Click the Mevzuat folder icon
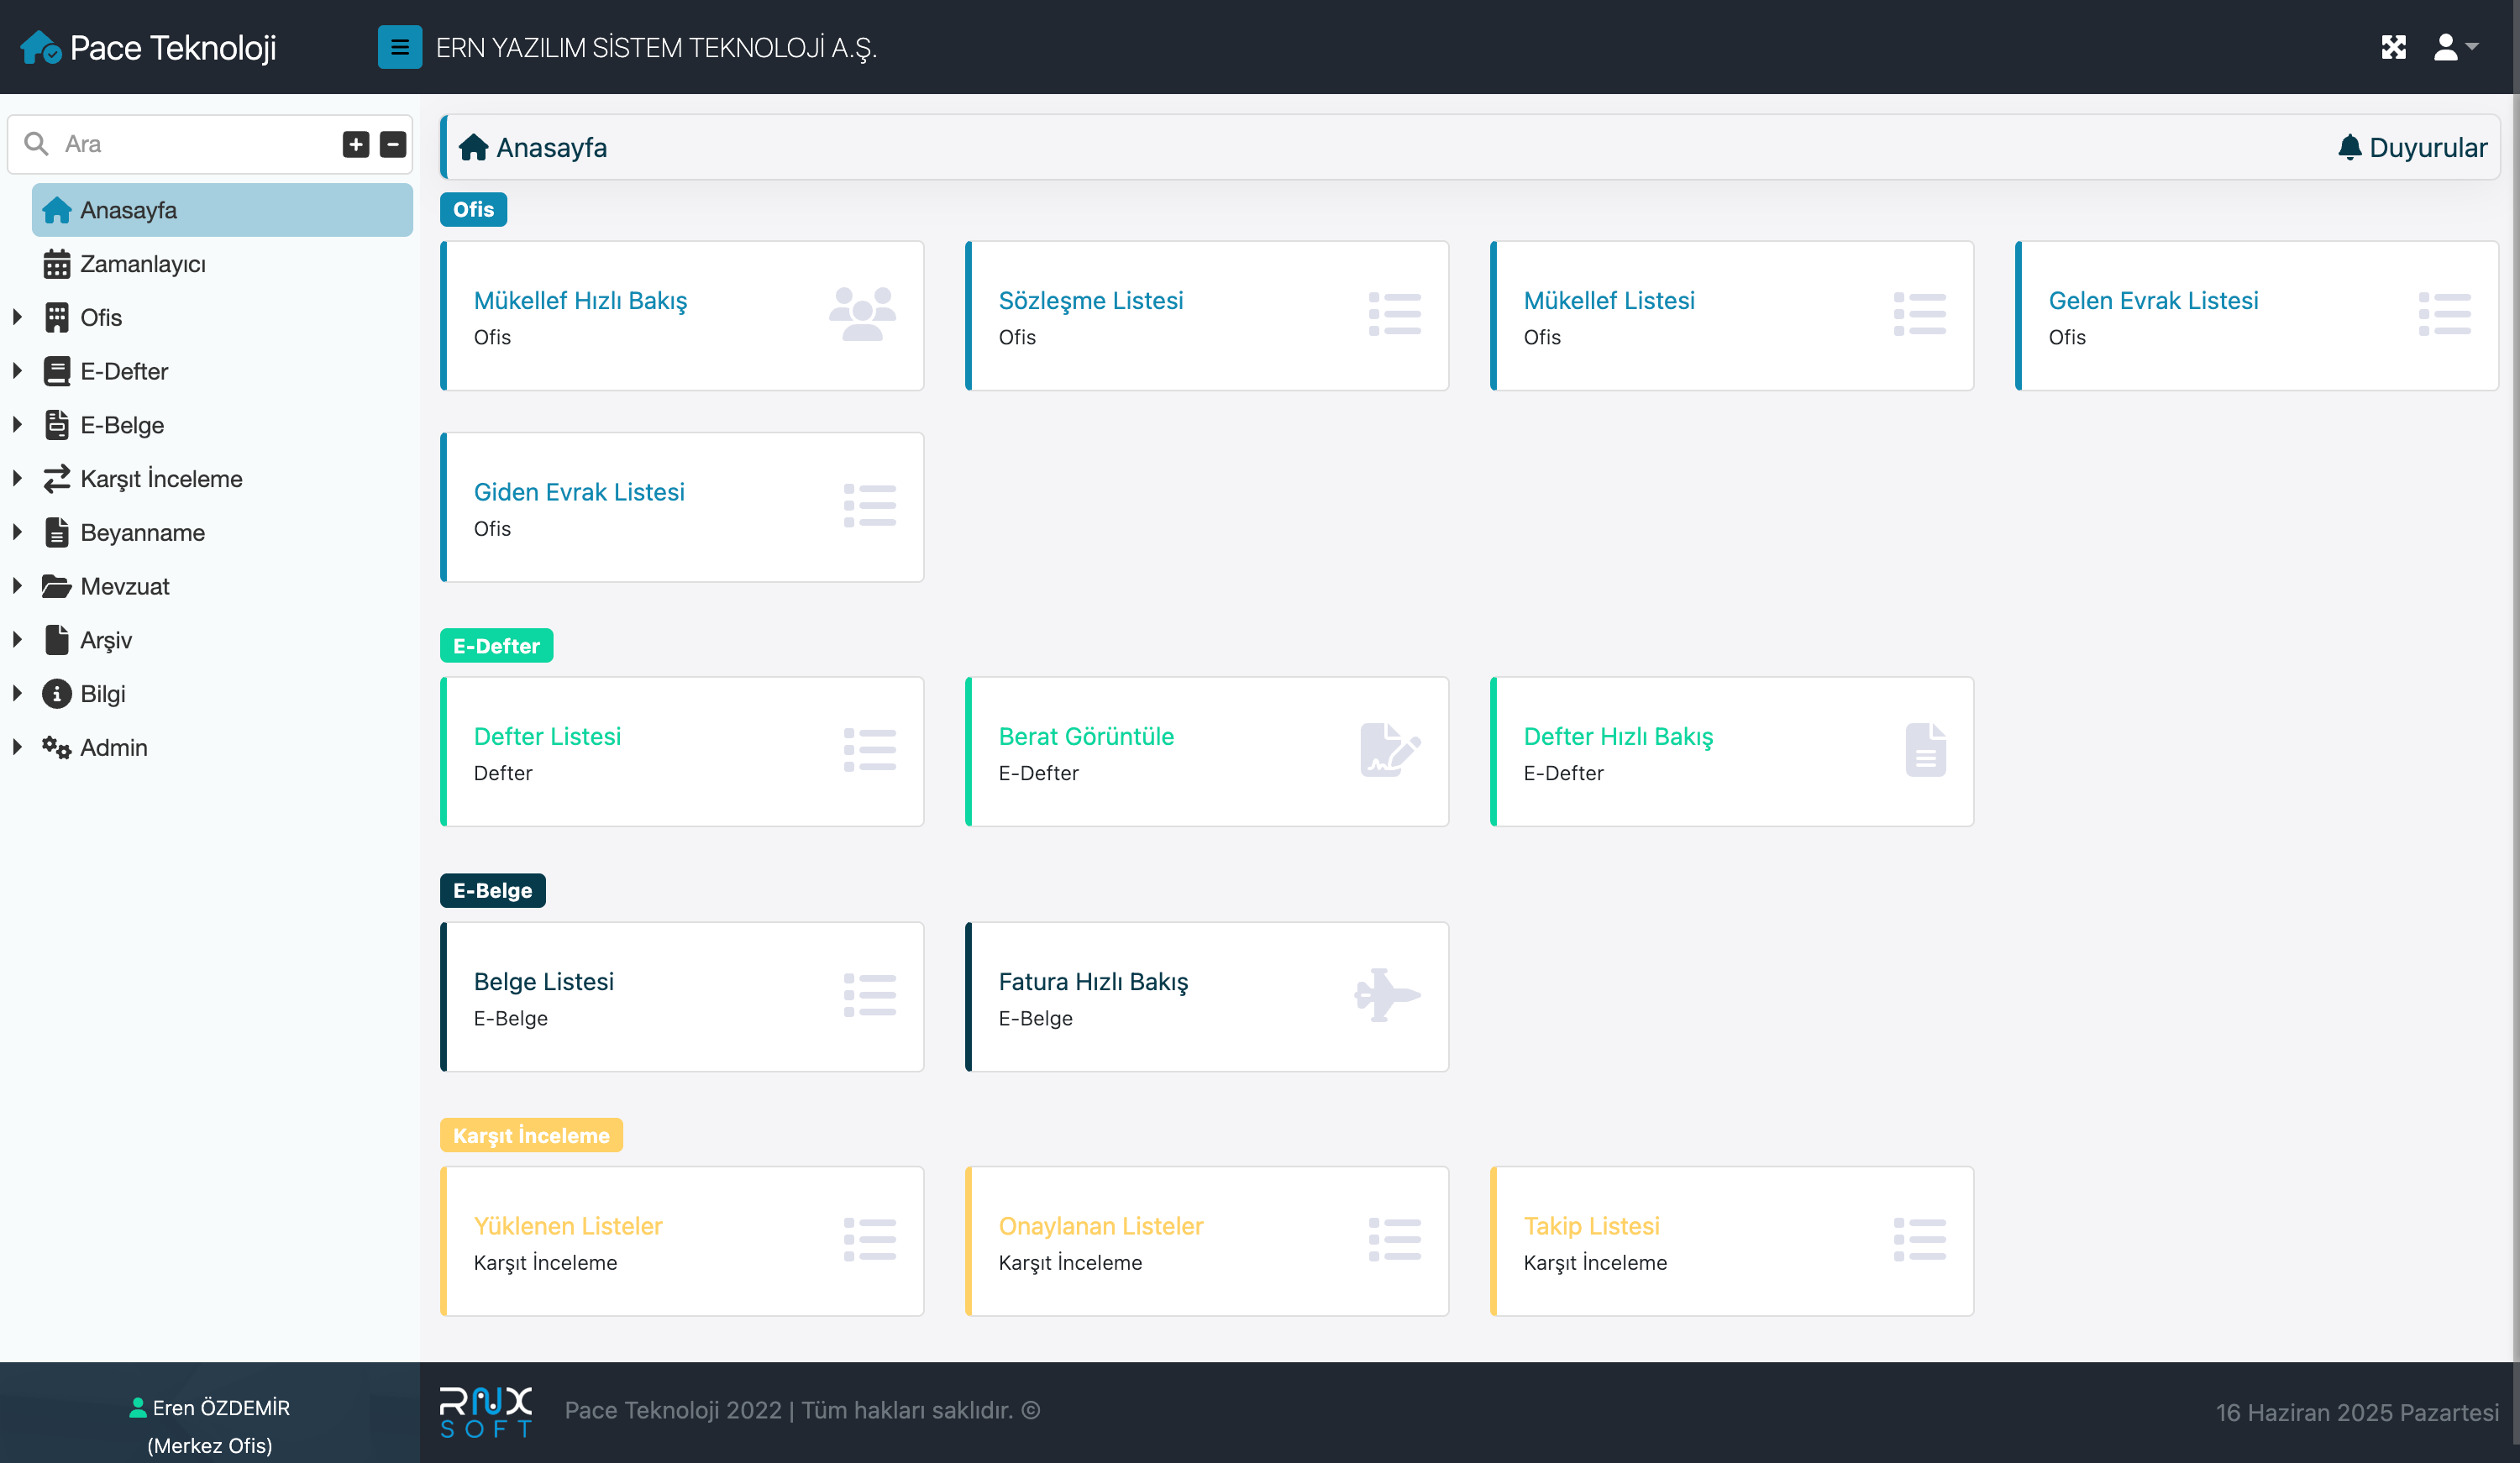 56,586
